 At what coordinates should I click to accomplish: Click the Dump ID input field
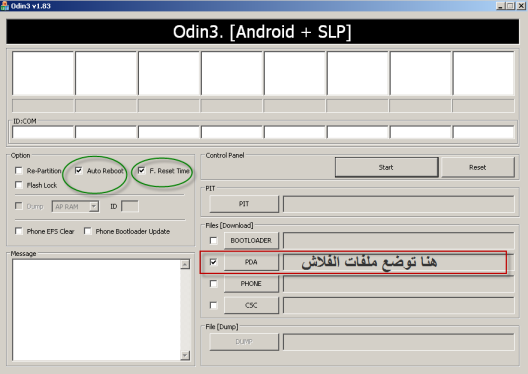[130, 206]
